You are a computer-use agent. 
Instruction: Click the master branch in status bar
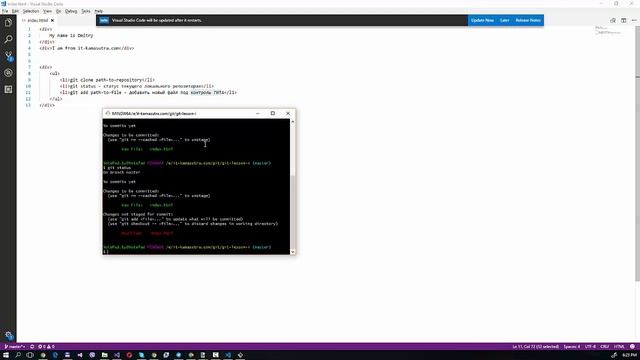(x=15, y=347)
